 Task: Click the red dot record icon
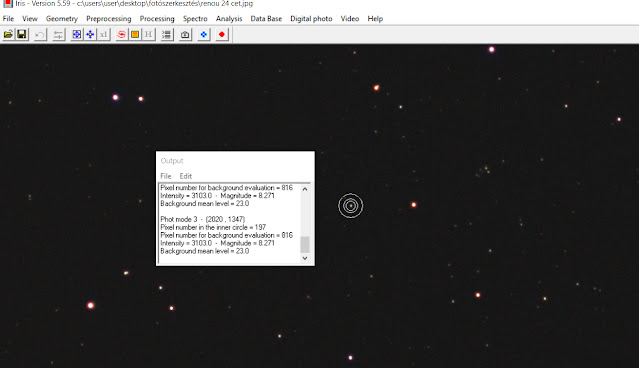point(222,35)
